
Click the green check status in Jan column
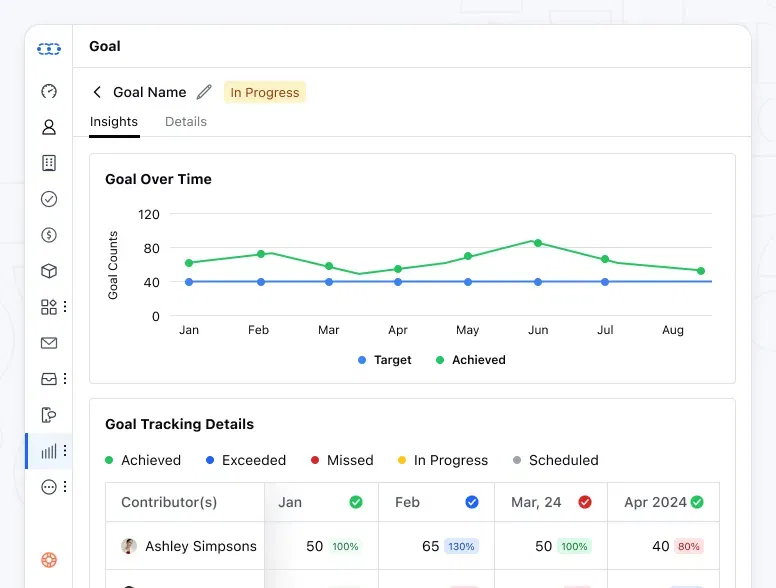tap(356, 502)
